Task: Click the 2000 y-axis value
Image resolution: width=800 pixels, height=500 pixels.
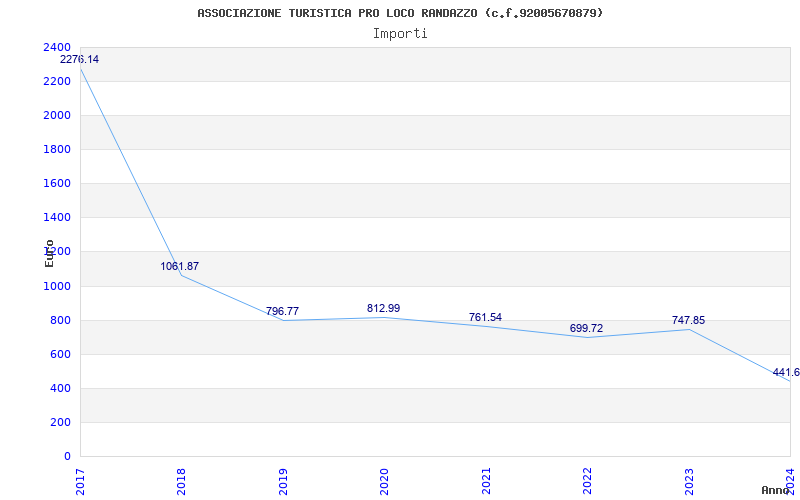Action: pyautogui.click(x=57, y=116)
